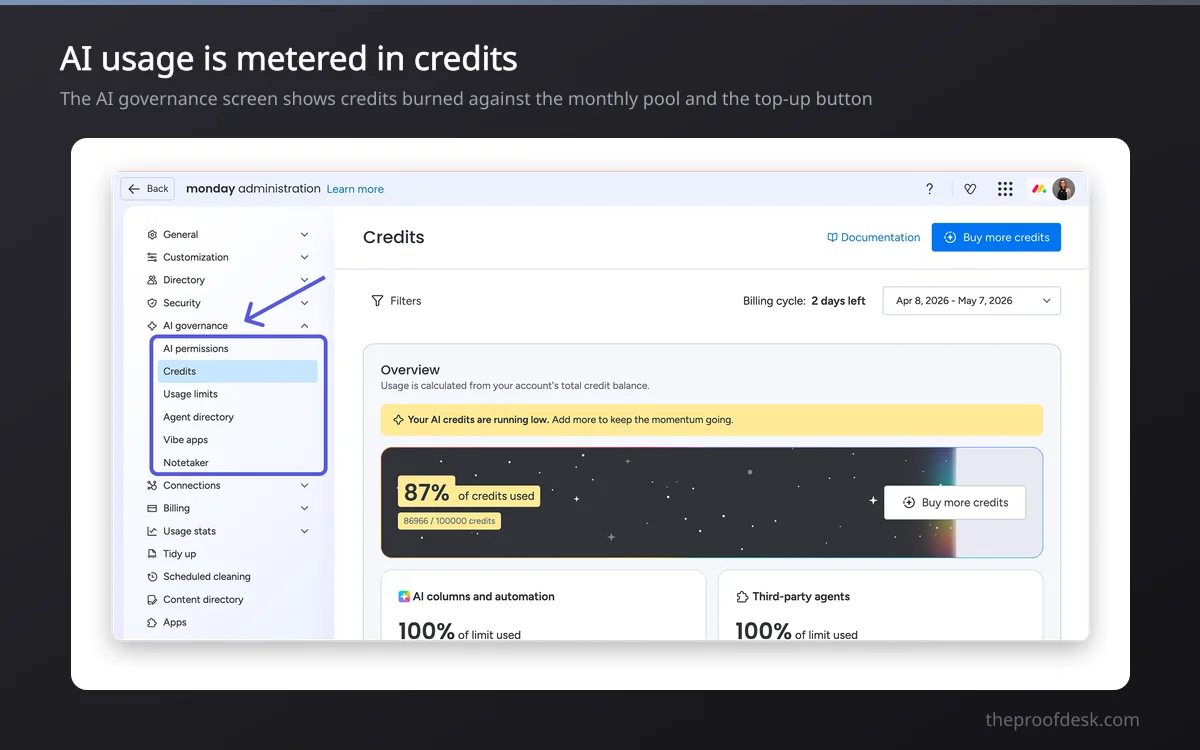The width and height of the screenshot is (1200, 750).
Task: Click the Billing cycle 2 days left text
Action: tap(804, 301)
